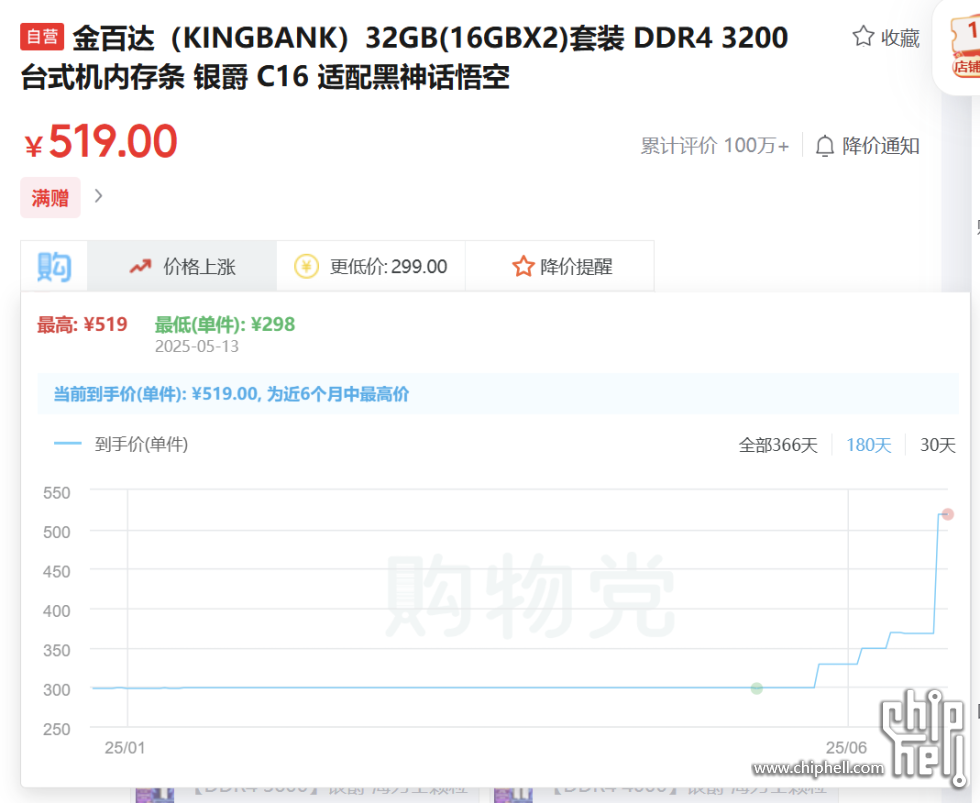The width and height of the screenshot is (980, 803).
Task: Click the 收藏 favorite link
Action: click(x=886, y=37)
